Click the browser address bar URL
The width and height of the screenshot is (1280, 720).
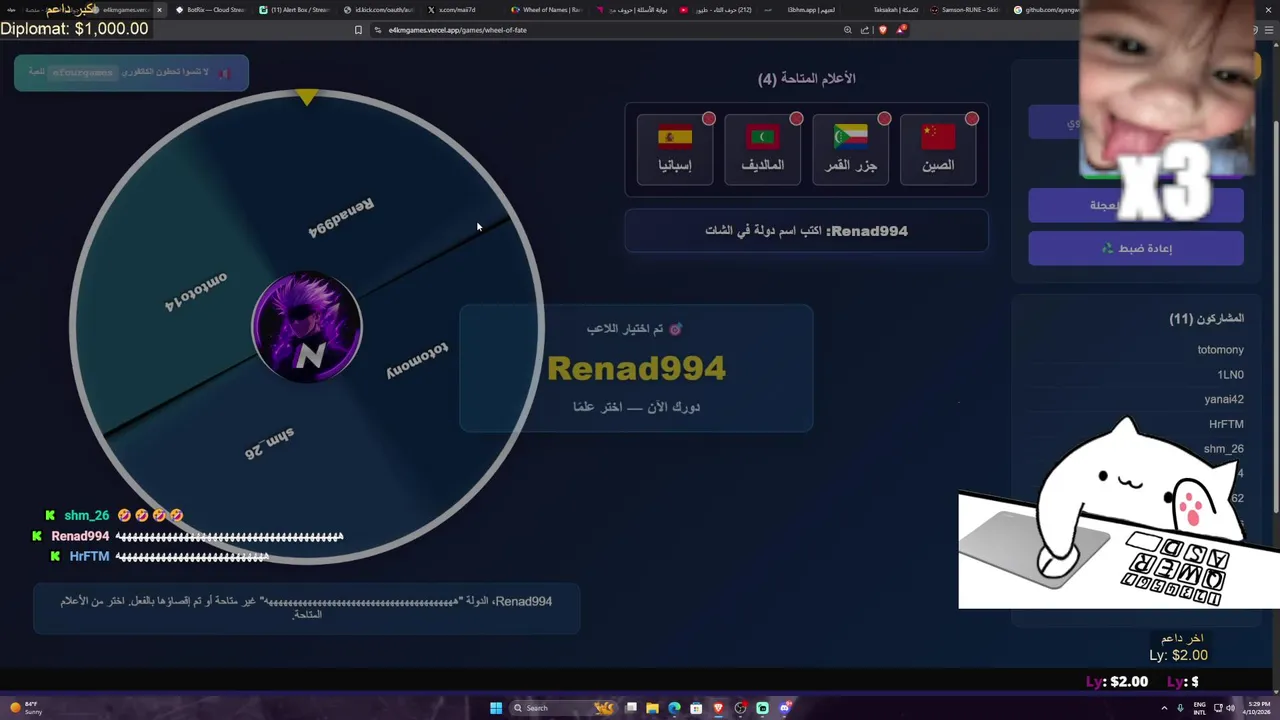[458, 30]
